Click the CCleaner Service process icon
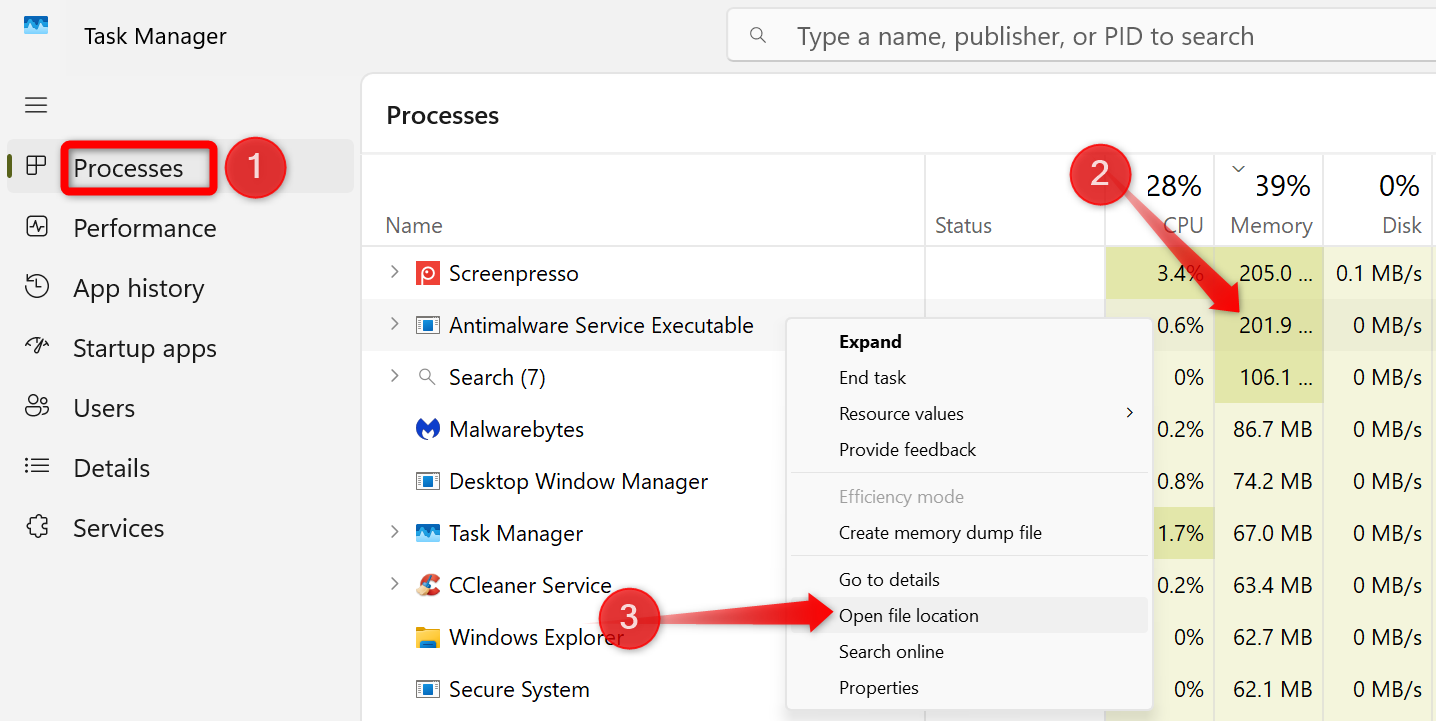1436x721 pixels. (x=428, y=584)
